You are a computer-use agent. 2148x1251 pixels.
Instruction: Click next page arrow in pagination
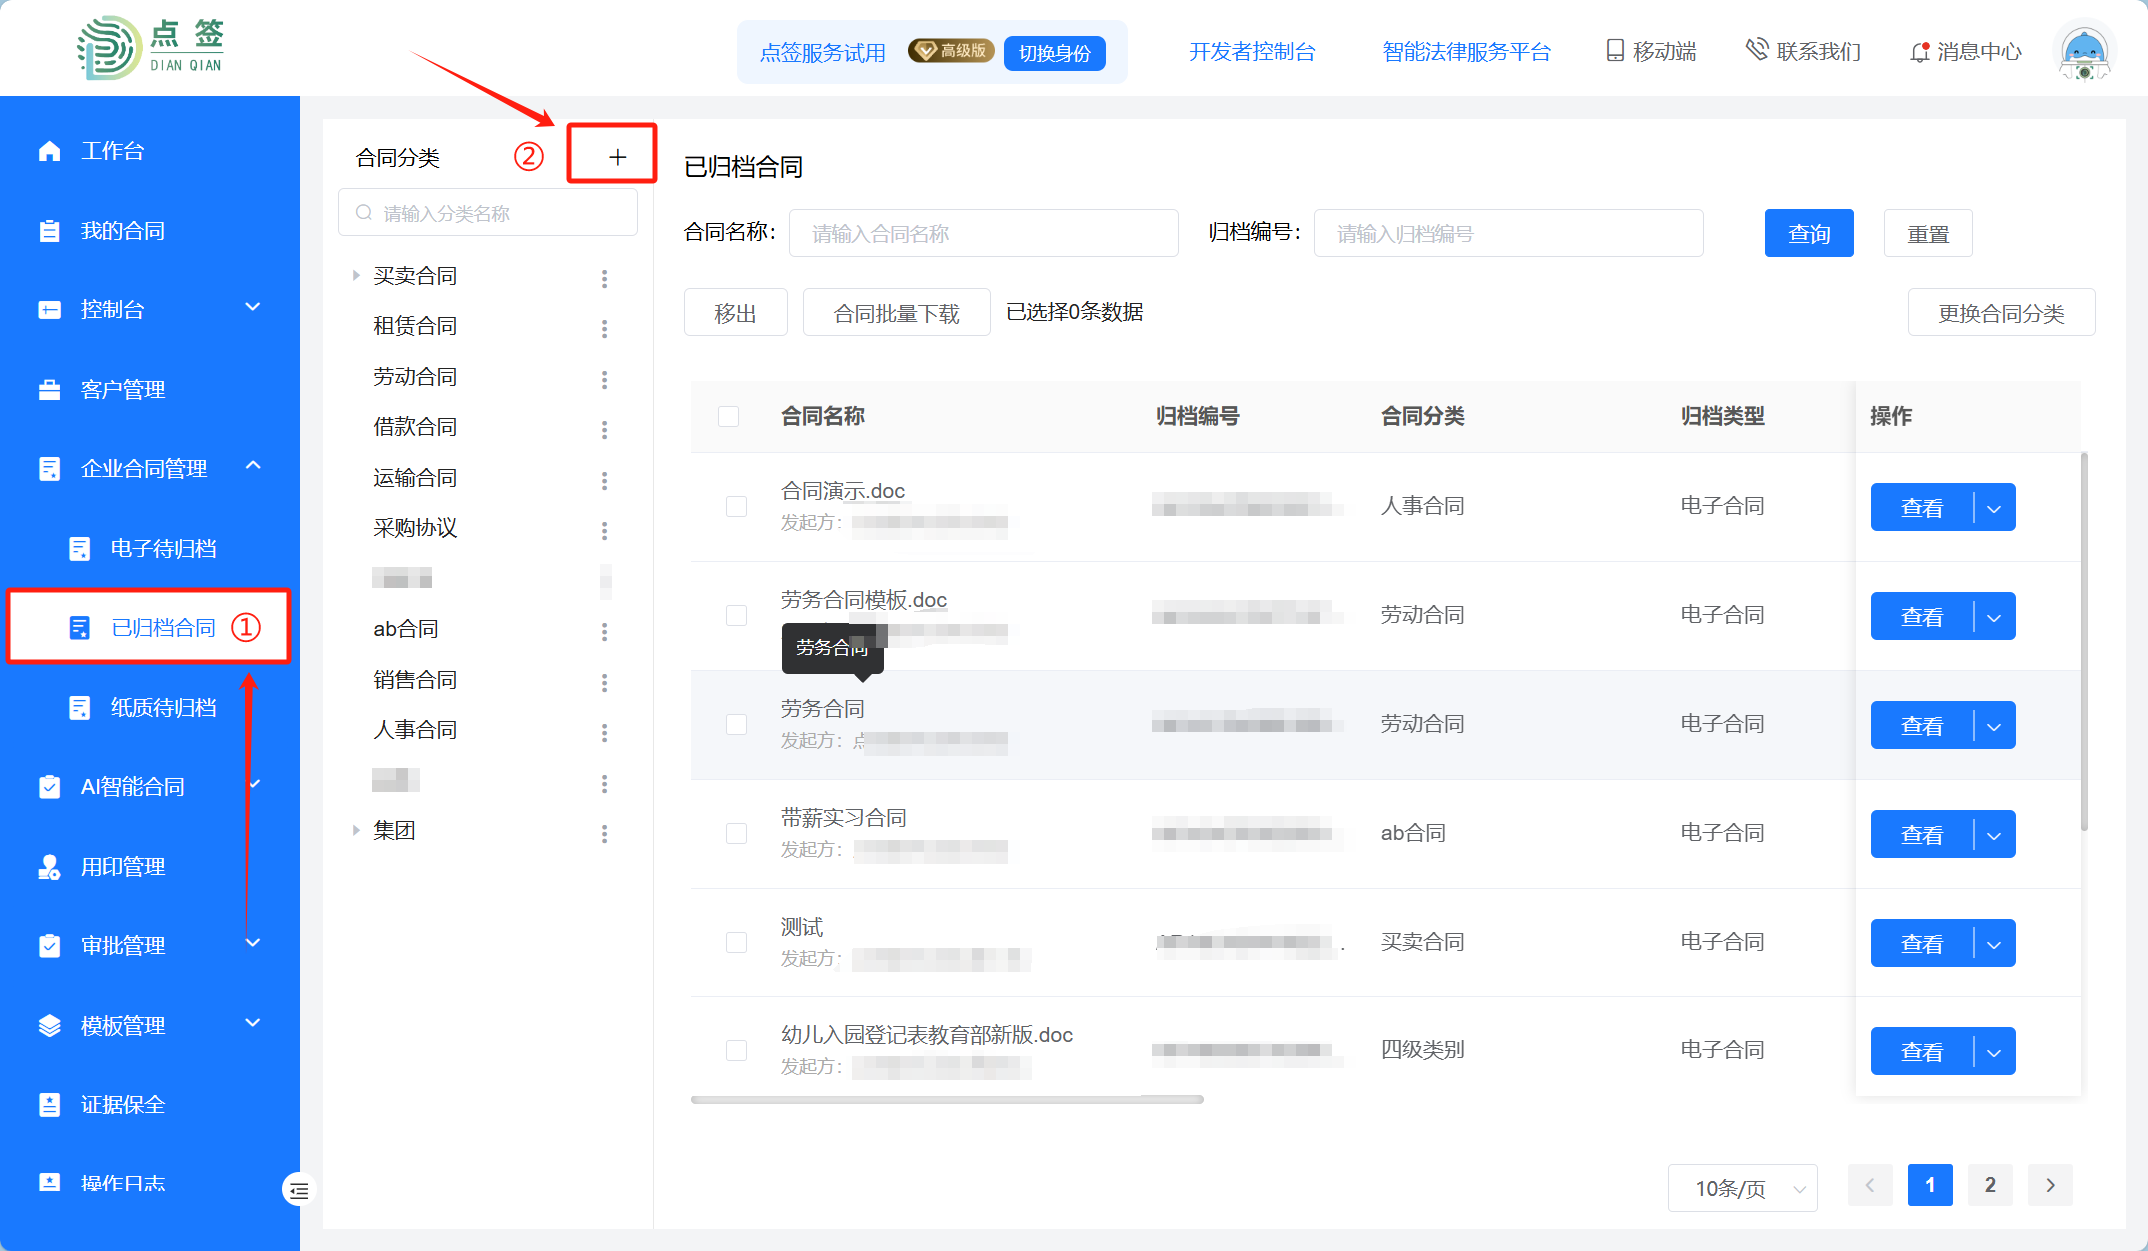point(2050,1185)
